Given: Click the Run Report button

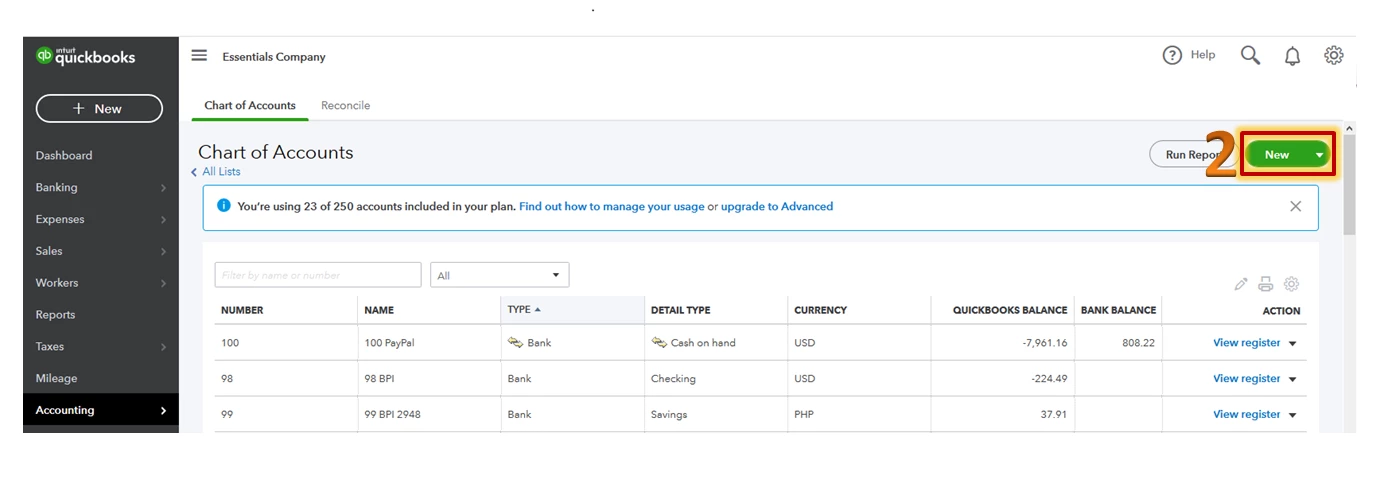Looking at the screenshot, I should point(1194,154).
